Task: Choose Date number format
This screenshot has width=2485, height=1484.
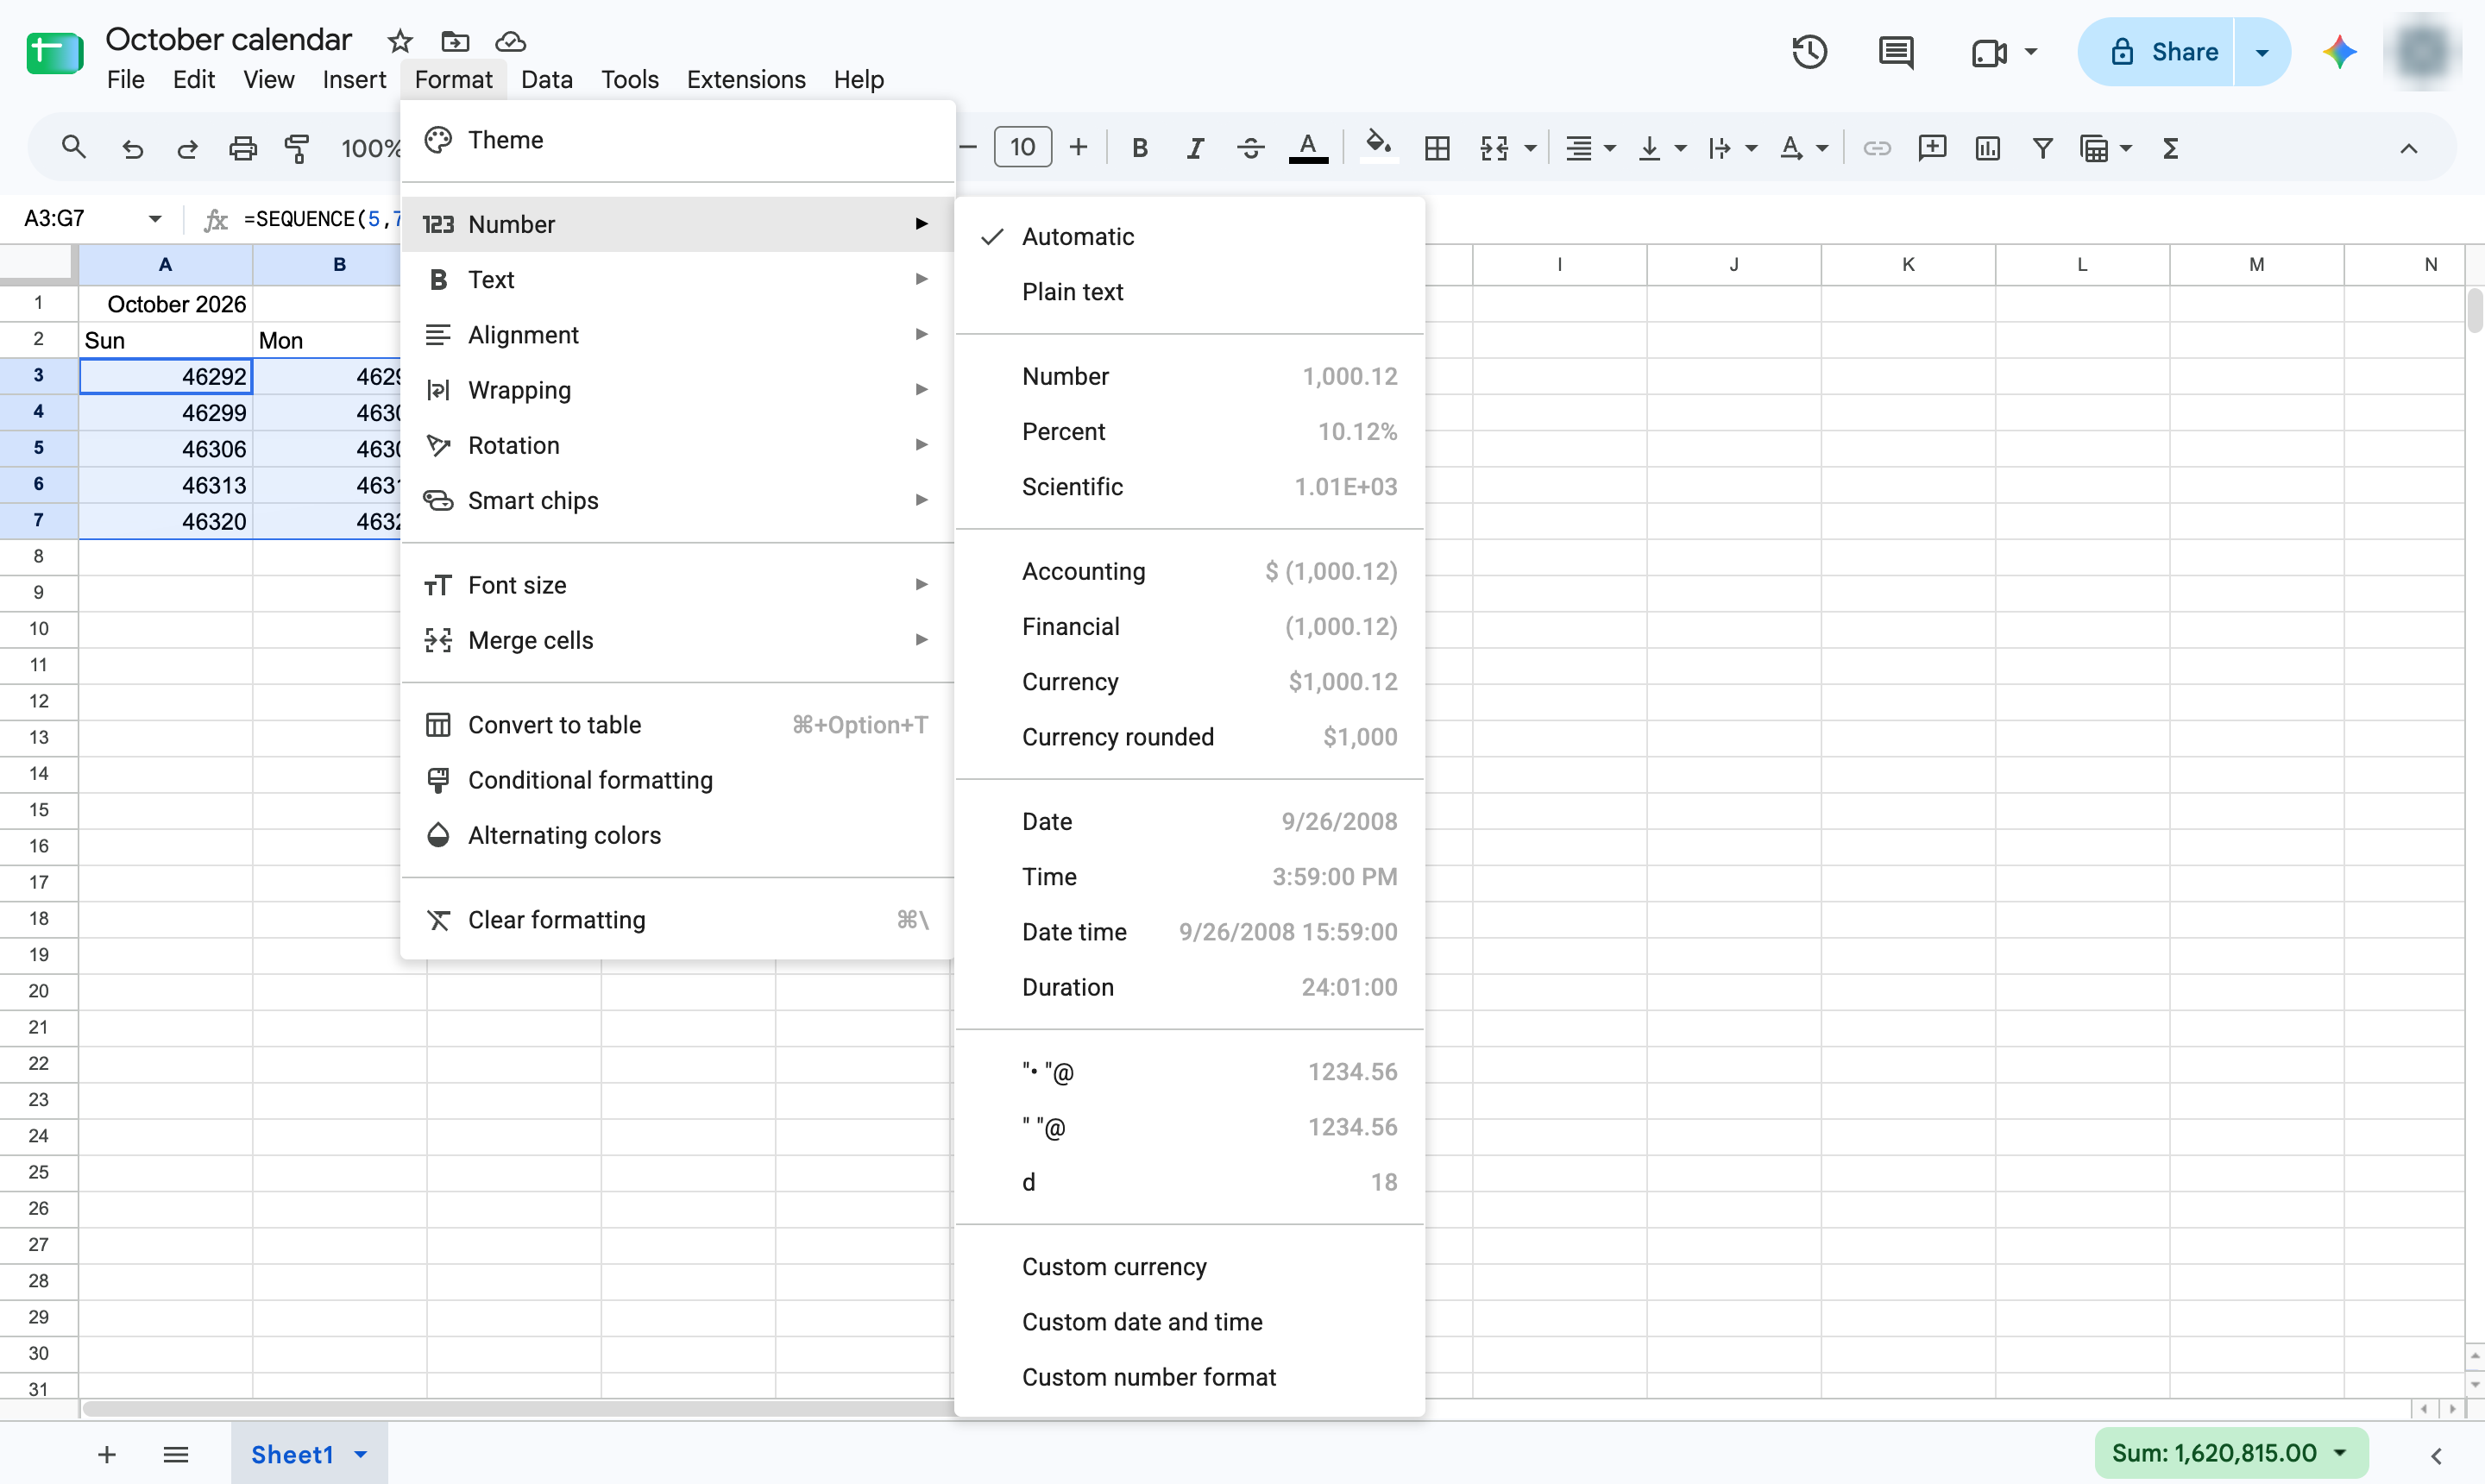Action: 1189,822
